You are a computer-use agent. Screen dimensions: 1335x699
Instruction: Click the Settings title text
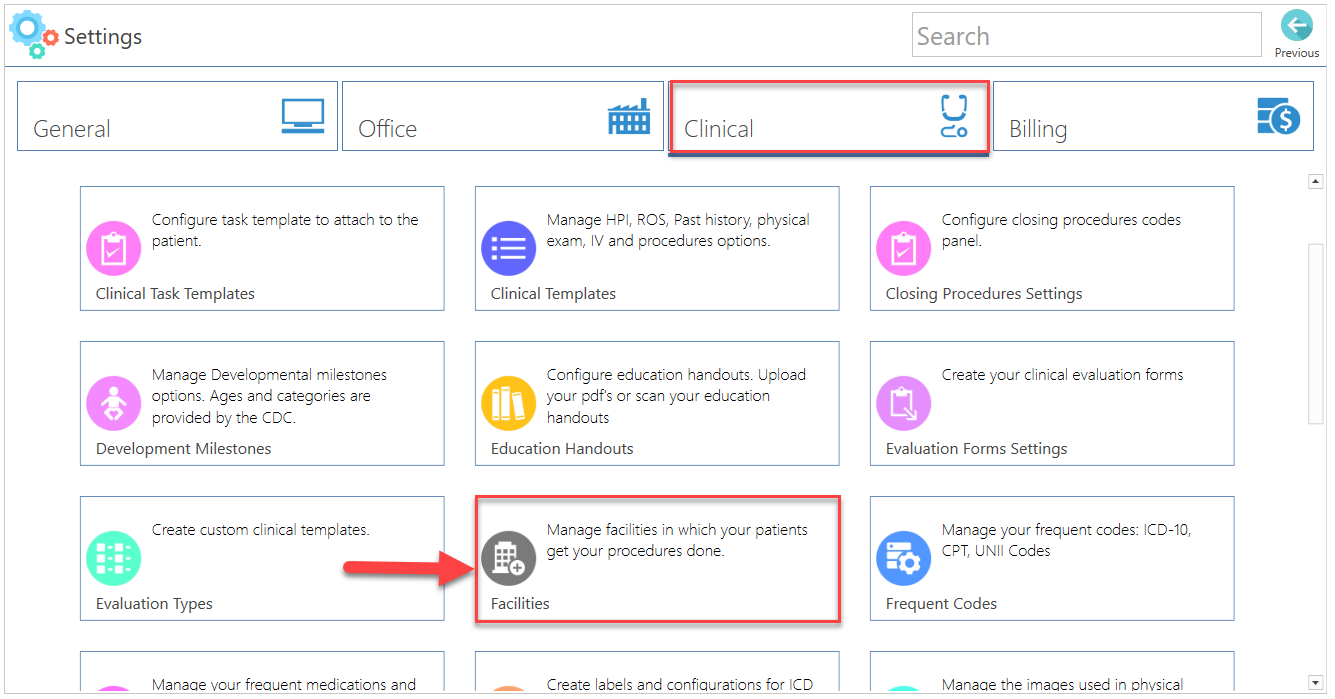103,37
